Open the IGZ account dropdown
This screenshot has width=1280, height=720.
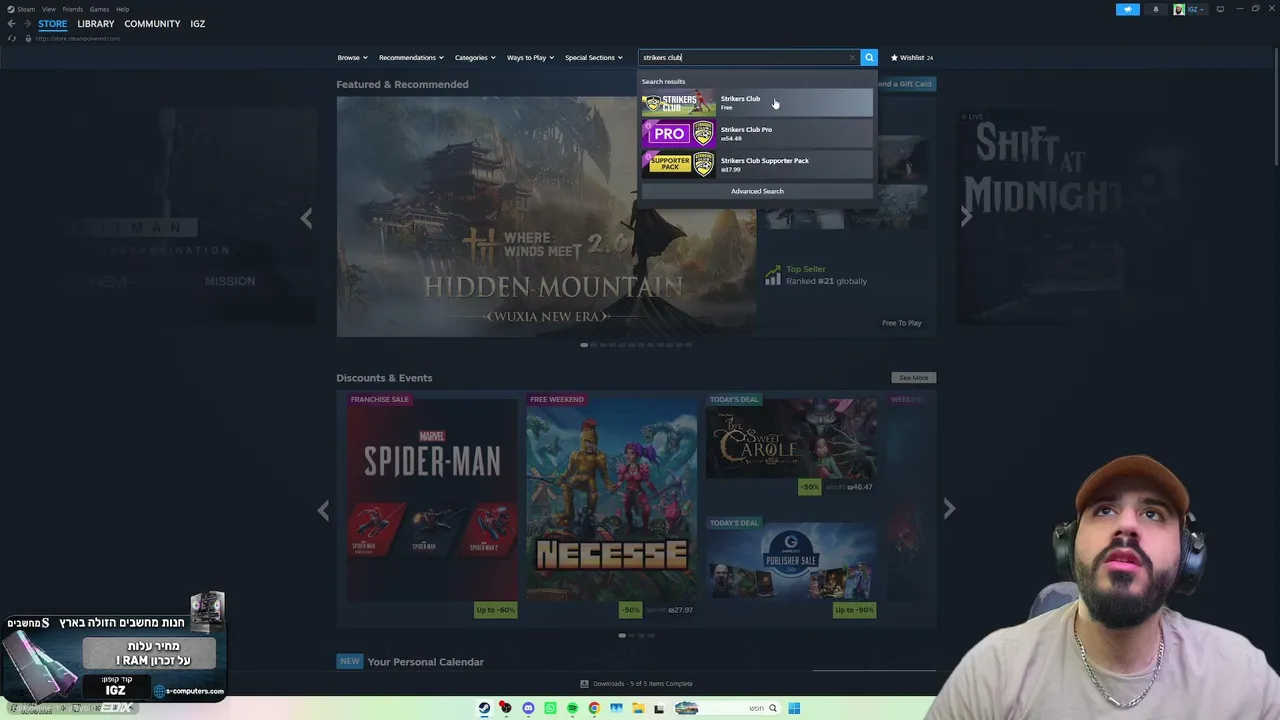click(1195, 9)
